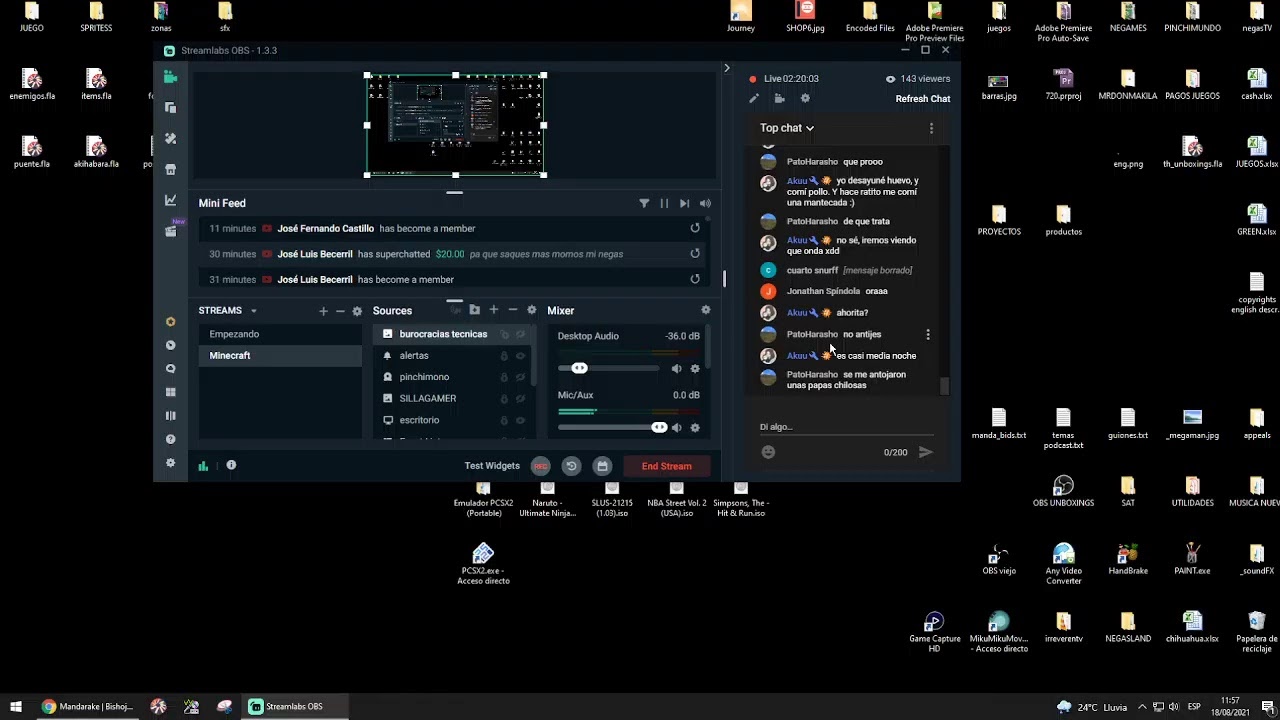
Task: Pause the Mini Feed alert queue
Action: [x=664, y=203]
